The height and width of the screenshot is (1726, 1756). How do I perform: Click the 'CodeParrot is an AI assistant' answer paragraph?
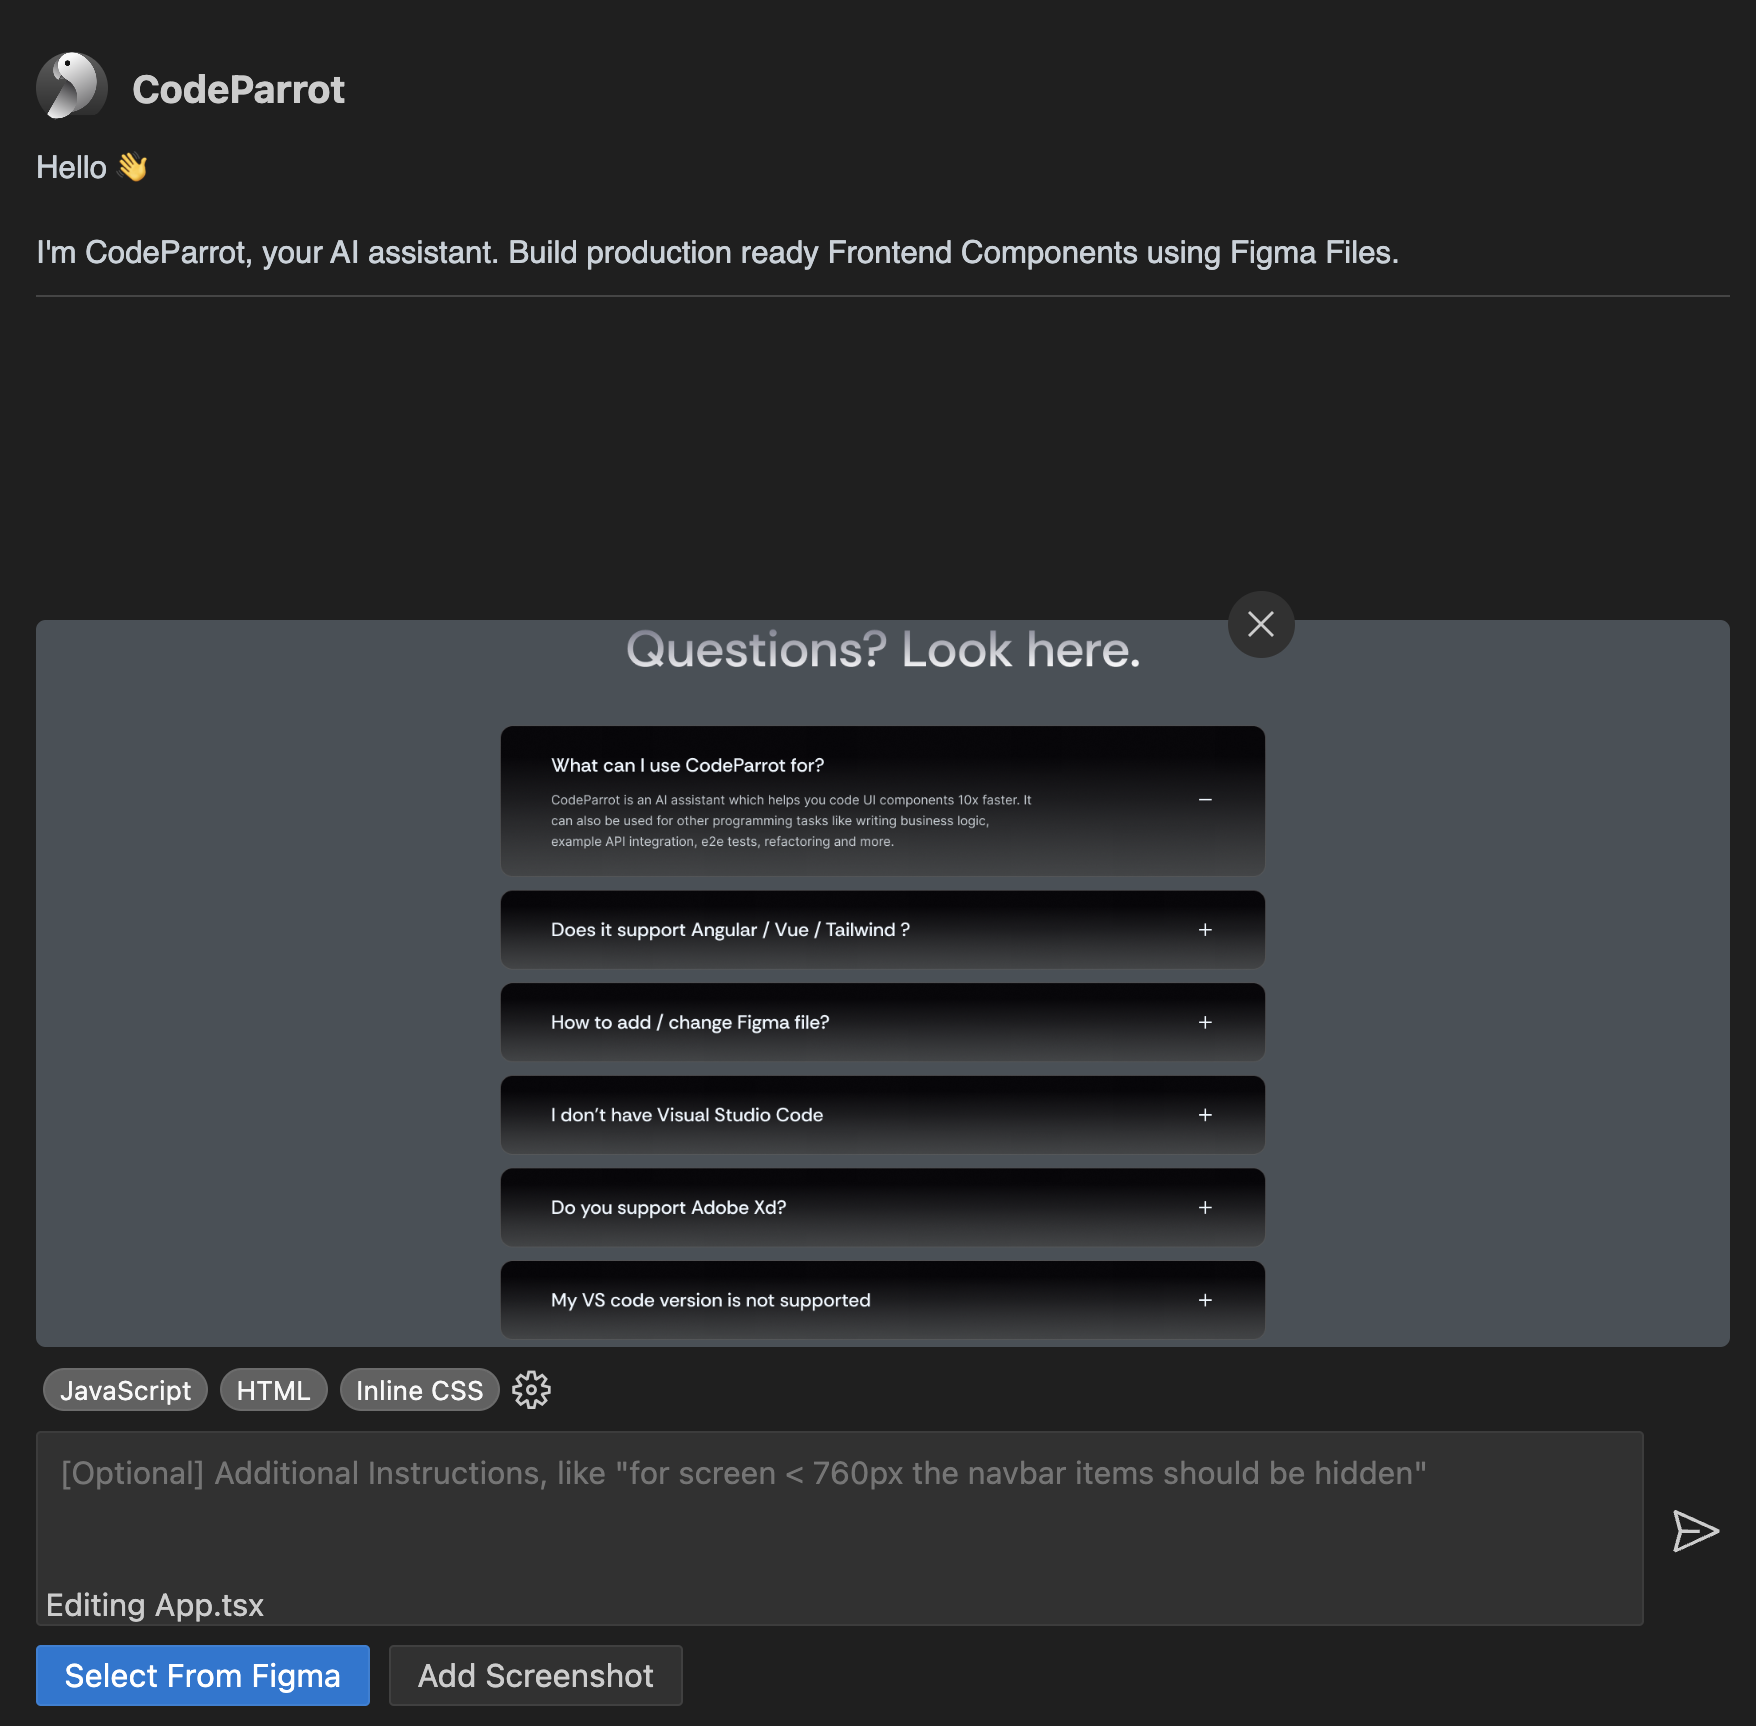pos(791,821)
